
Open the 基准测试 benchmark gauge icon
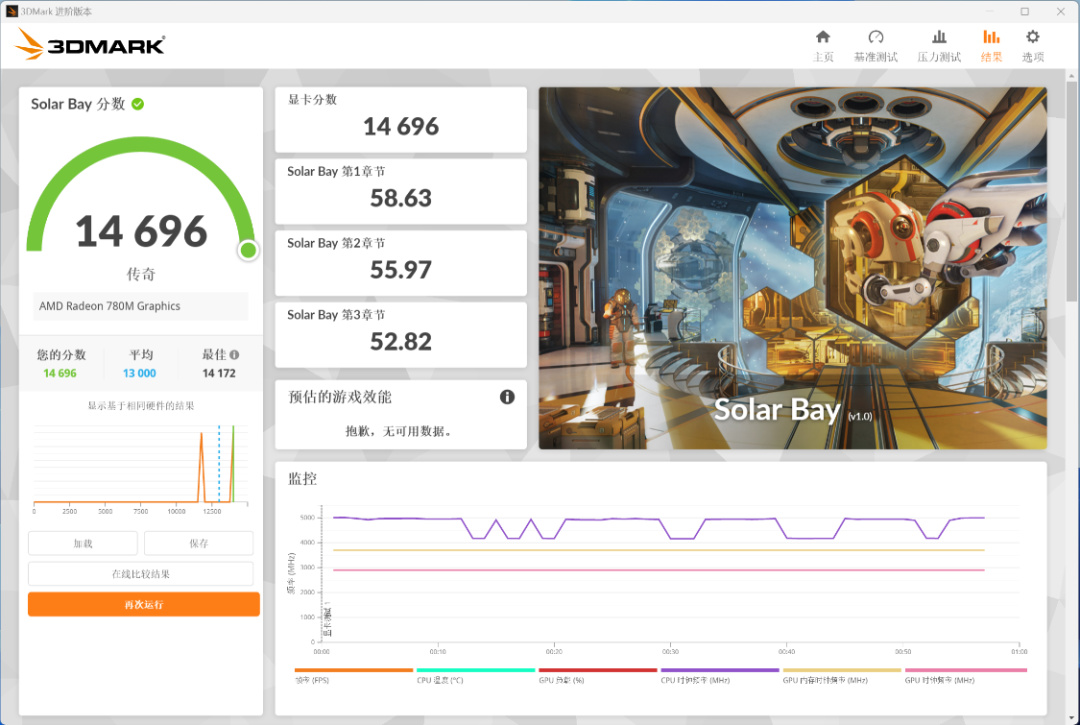pos(875,37)
